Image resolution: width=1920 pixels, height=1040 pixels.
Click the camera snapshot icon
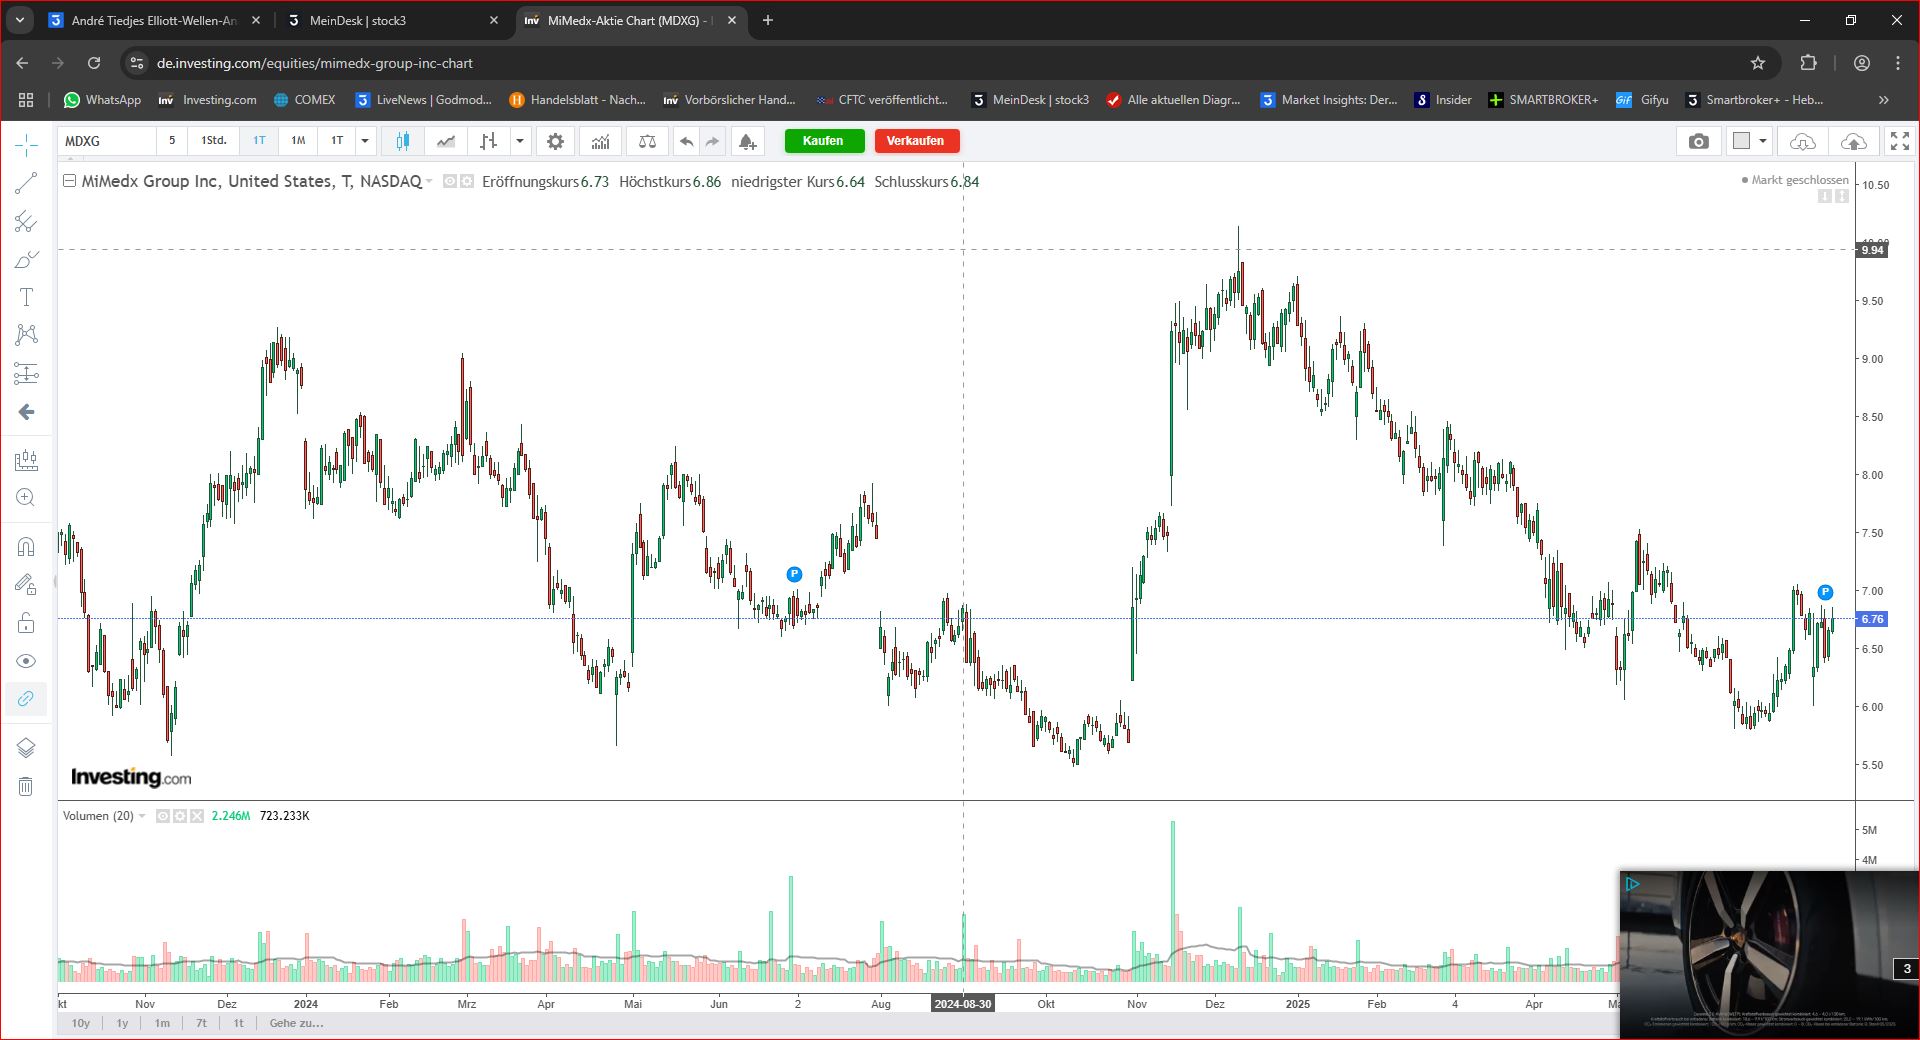[1698, 141]
